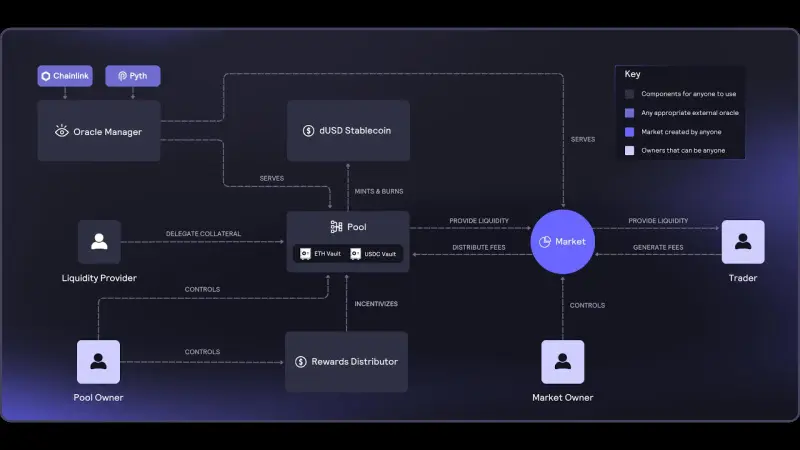
Task: Click the Liquidity Provider person icon
Action: pos(99,242)
